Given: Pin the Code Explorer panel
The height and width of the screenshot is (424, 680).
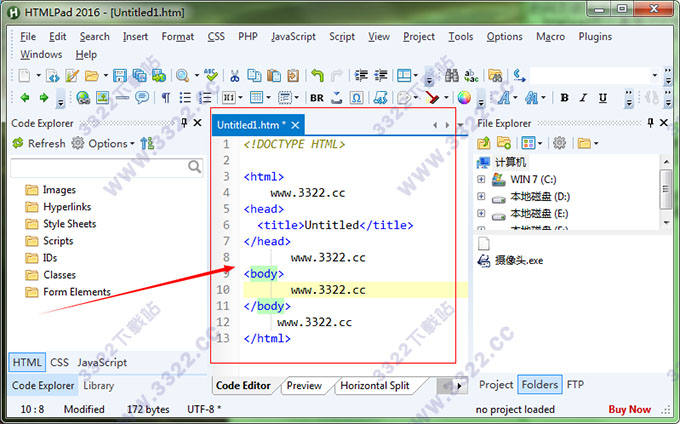Looking at the screenshot, I should [x=184, y=123].
